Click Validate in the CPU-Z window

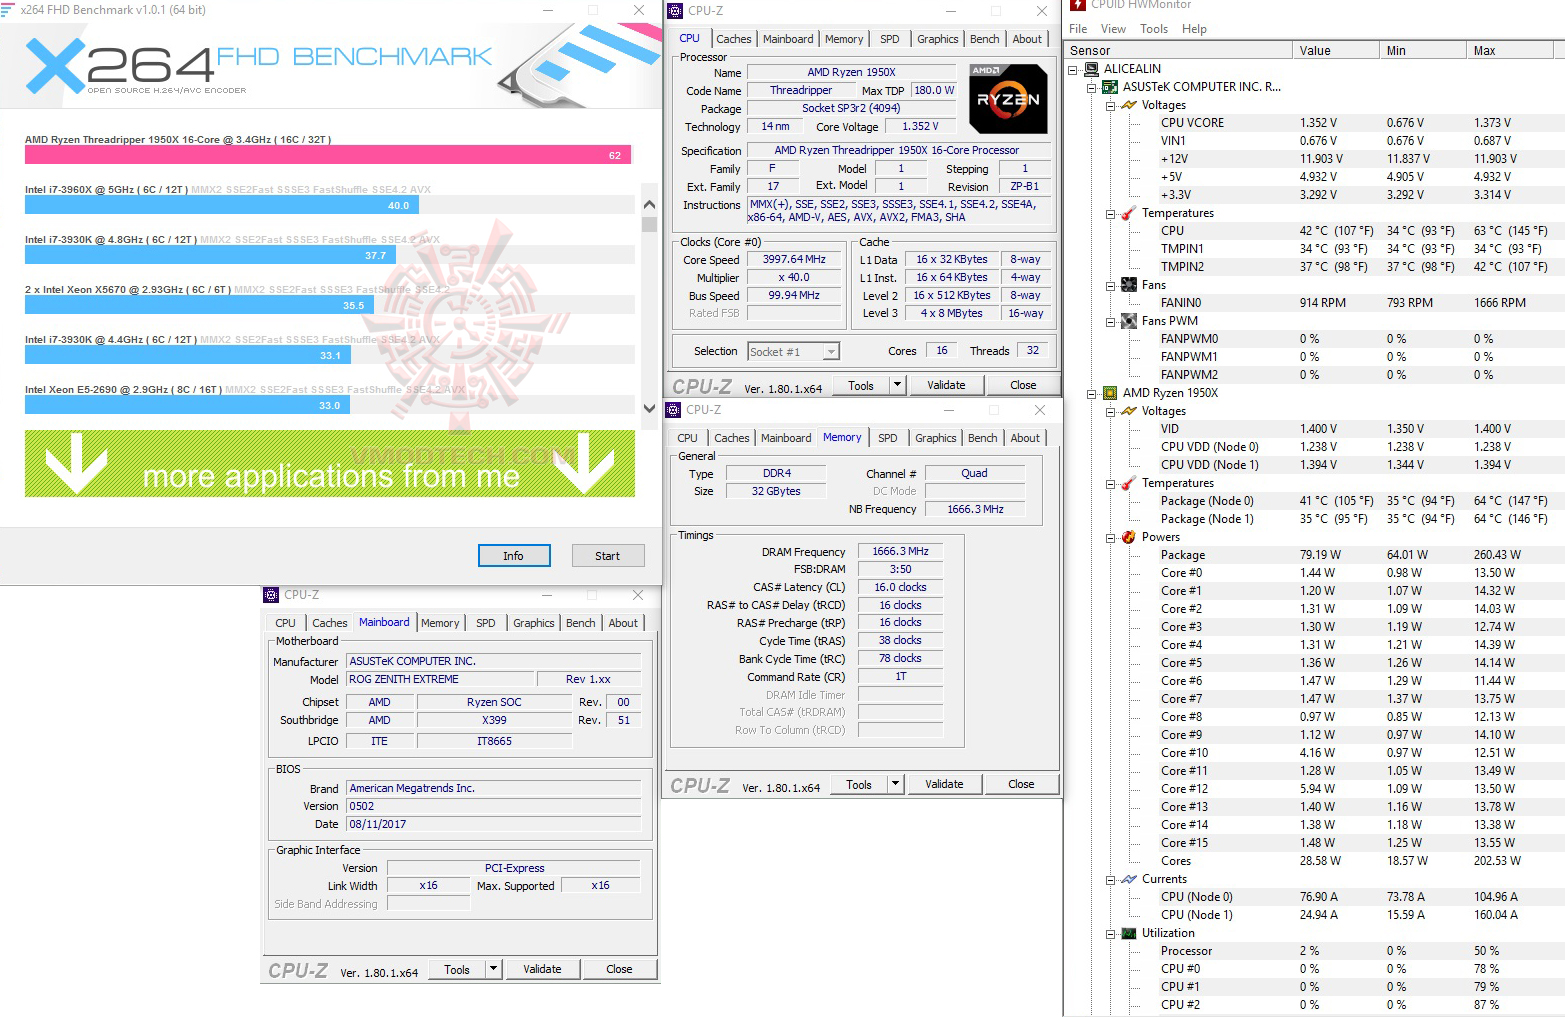click(x=946, y=384)
